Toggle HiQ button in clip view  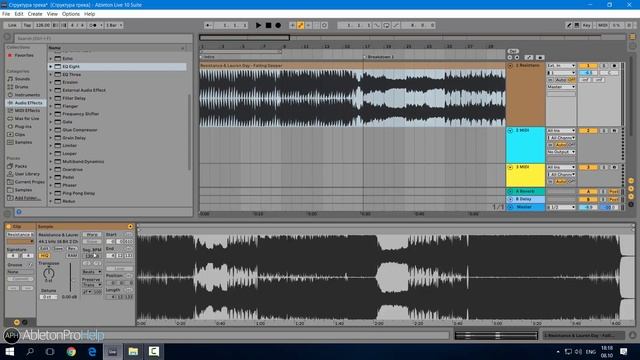tap(44, 256)
